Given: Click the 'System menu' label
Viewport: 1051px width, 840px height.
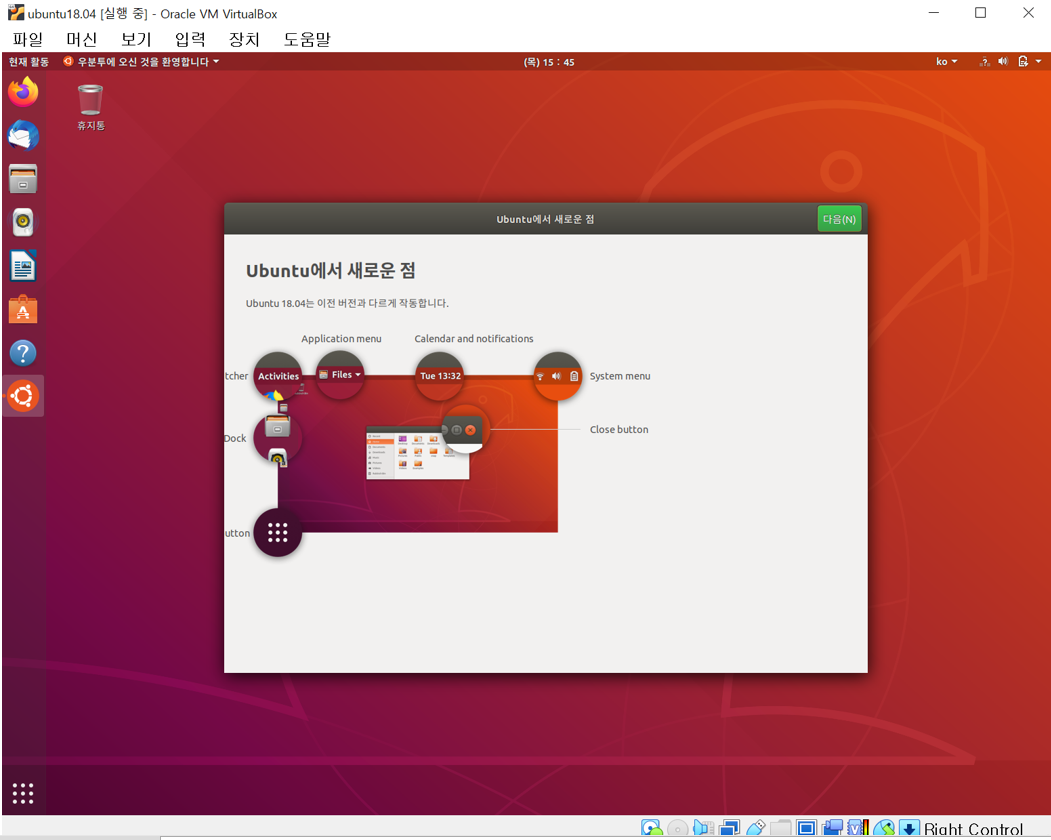Looking at the screenshot, I should coord(620,376).
